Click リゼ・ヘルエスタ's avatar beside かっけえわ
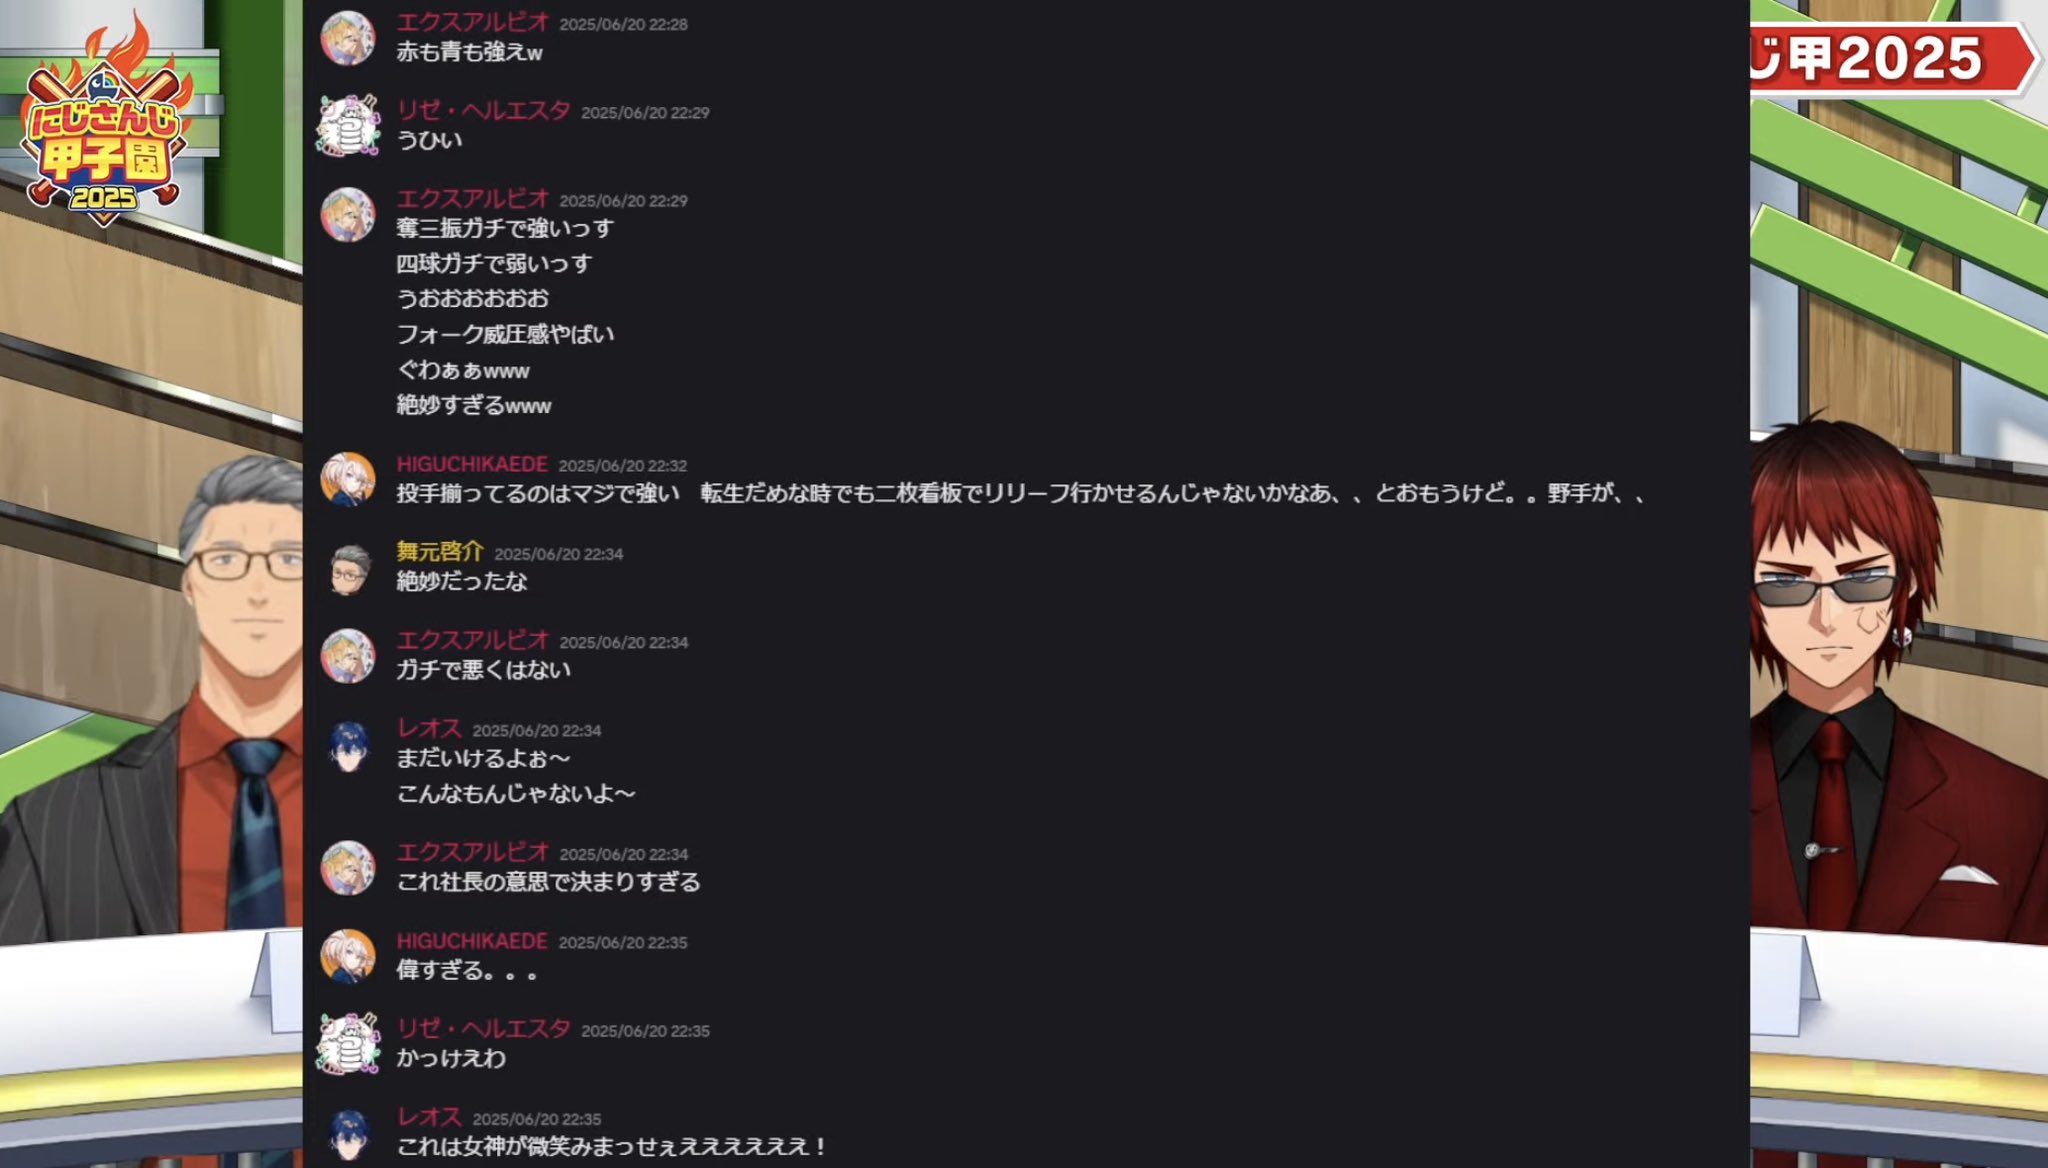 [x=347, y=1044]
